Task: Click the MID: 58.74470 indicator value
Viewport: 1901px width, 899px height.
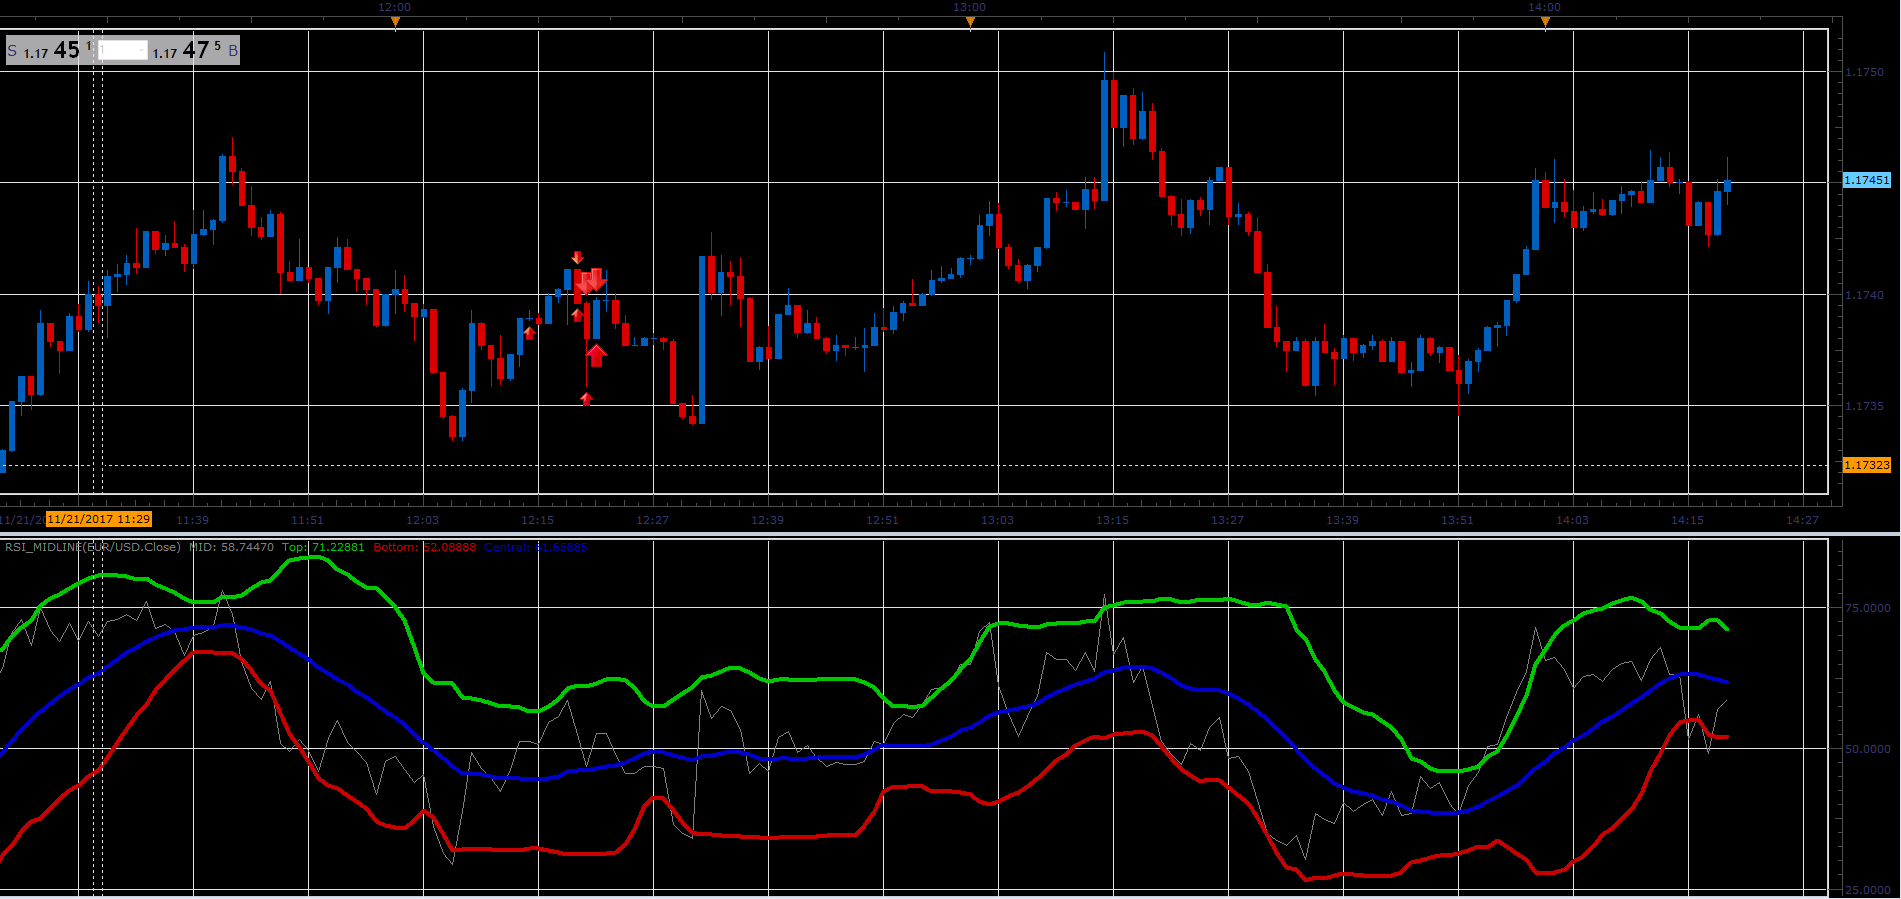Action: coord(231,547)
